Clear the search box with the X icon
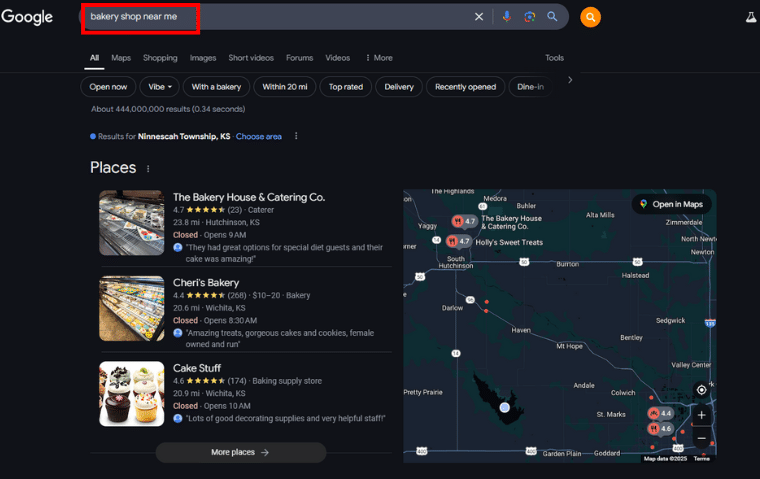This screenshot has height=479, width=760. click(x=479, y=16)
